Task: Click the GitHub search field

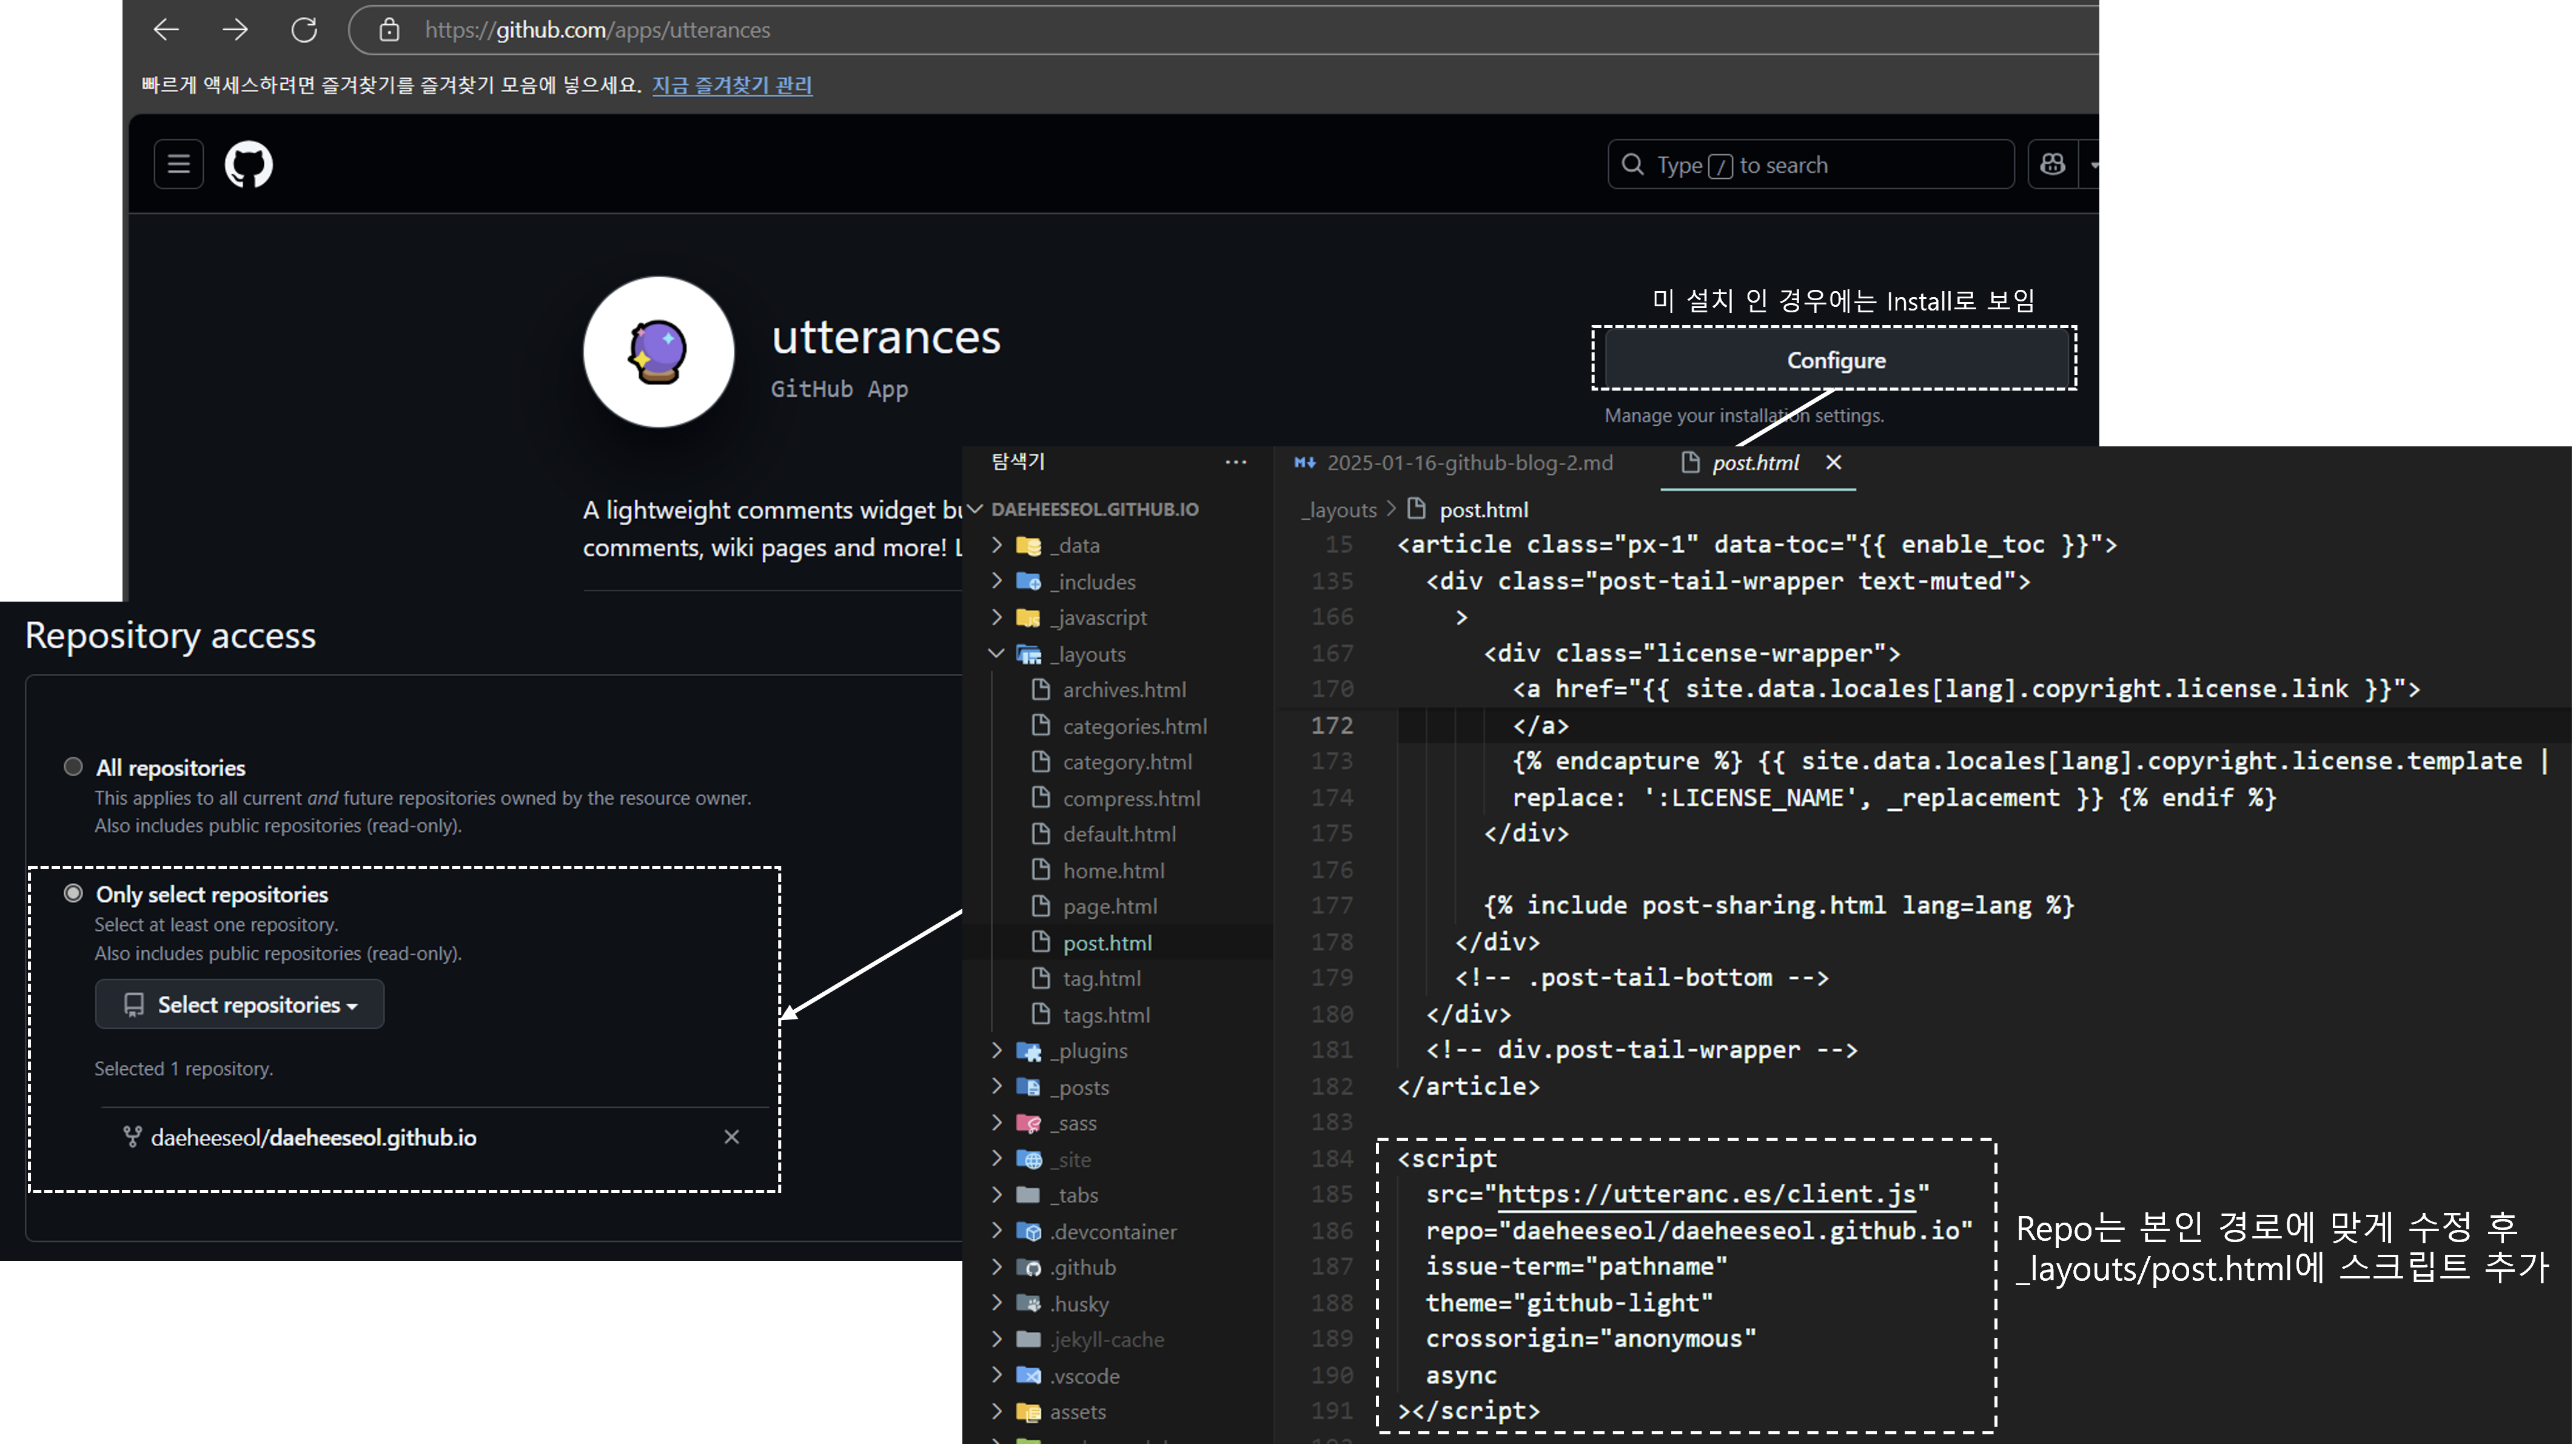Action: click(x=1810, y=164)
